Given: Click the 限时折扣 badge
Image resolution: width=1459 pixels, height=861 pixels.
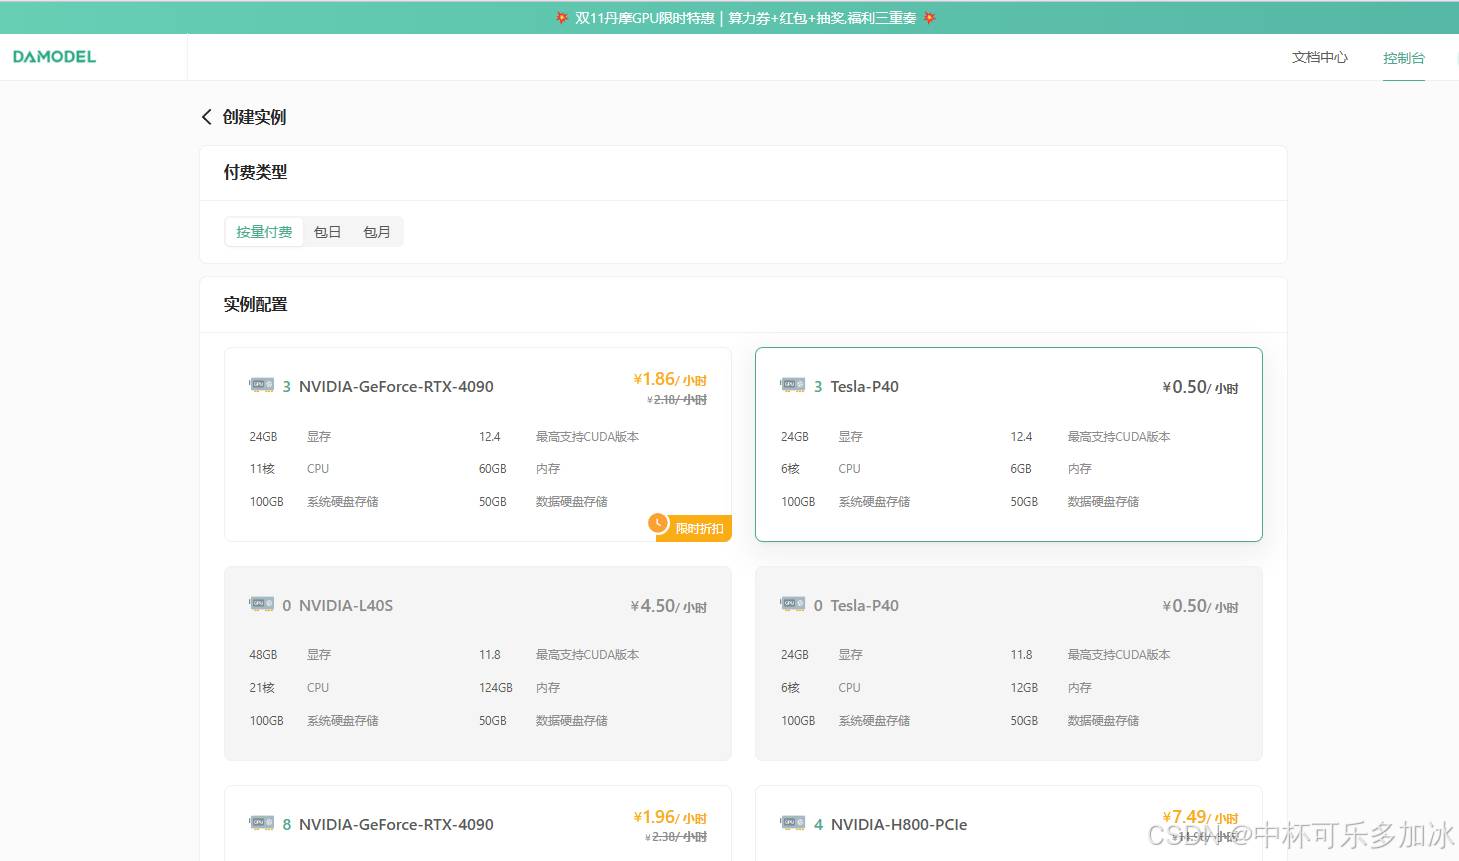Looking at the screenshot, I should click(x=694, y=528).
